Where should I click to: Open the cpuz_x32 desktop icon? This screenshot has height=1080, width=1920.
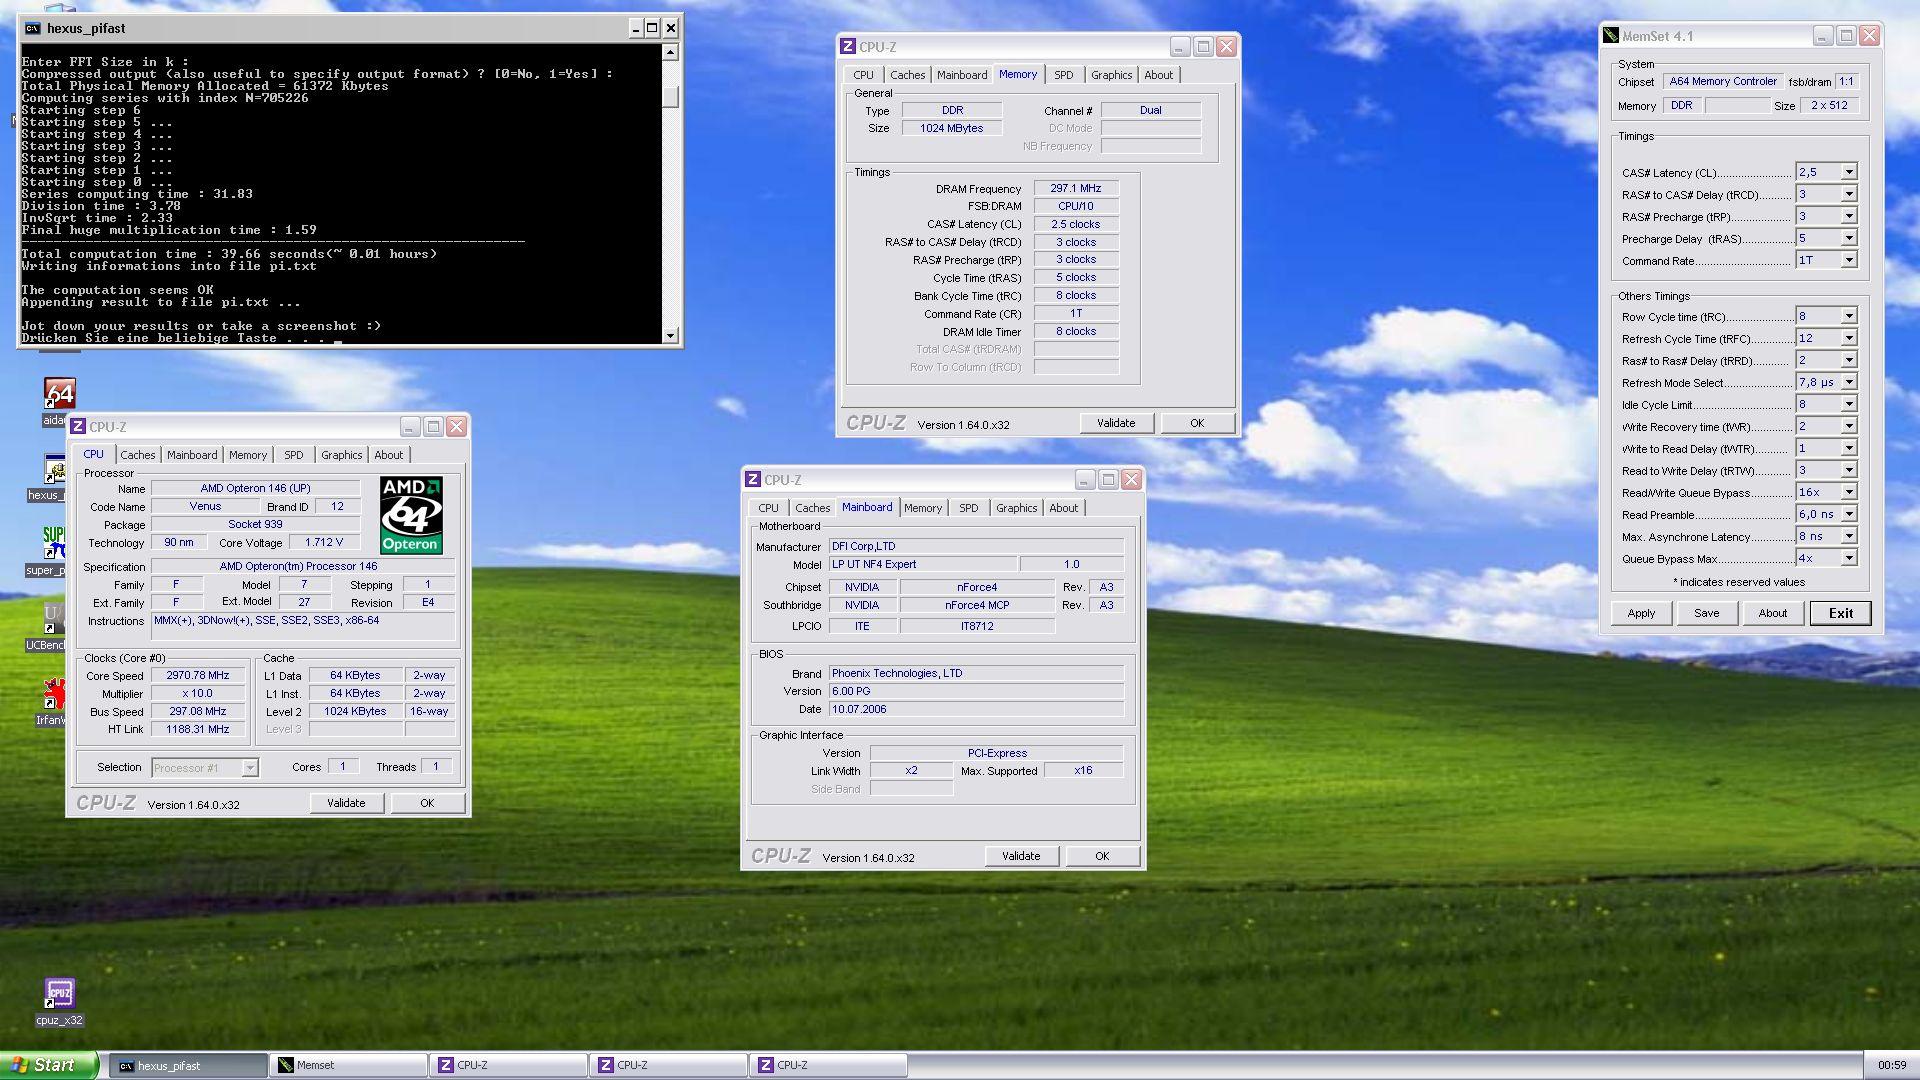tap(59, 993)
